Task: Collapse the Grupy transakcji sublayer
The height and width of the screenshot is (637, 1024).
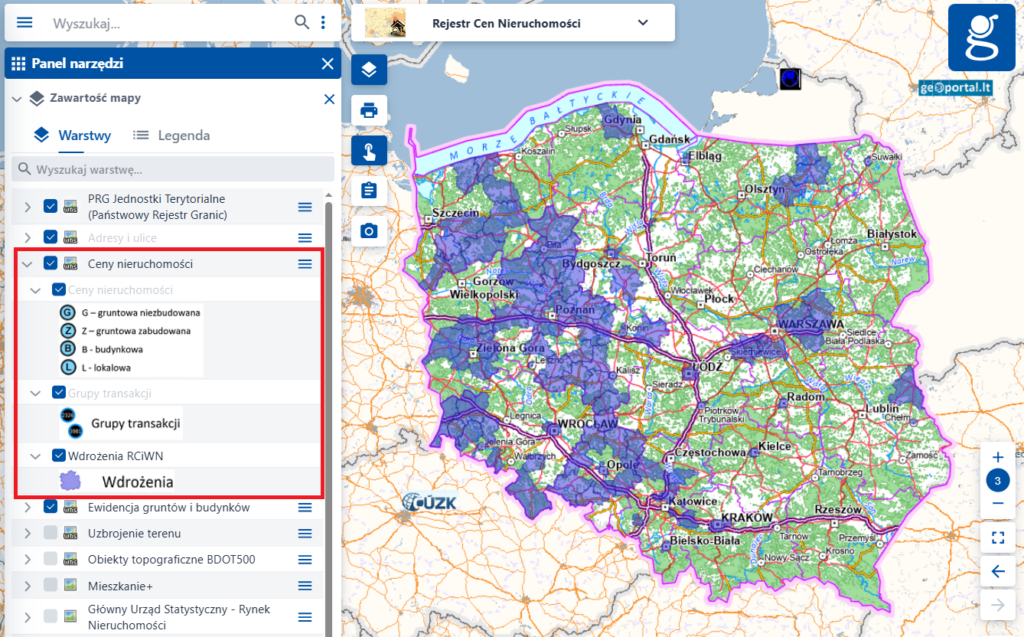Action: click(x=35, y=393)
